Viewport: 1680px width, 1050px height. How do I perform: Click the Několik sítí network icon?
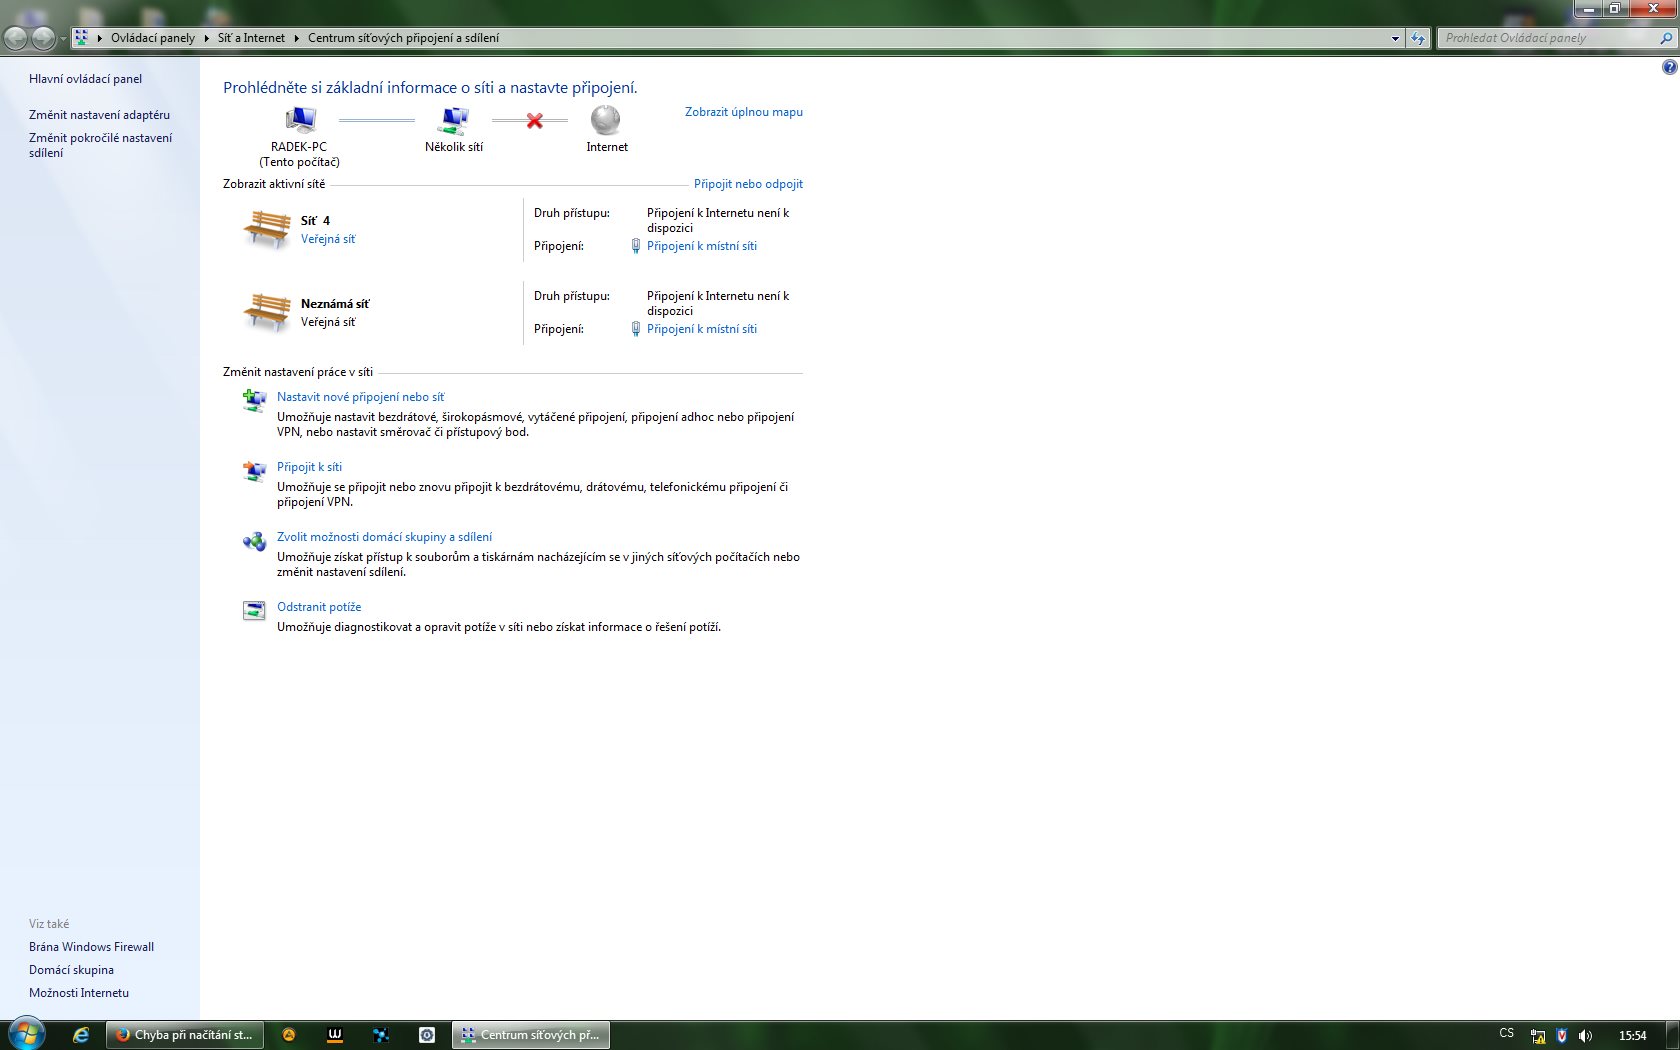[x=454, y=120]
